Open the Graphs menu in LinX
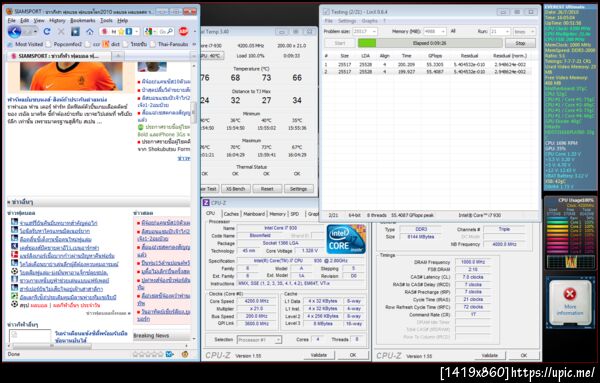600x383 pixels. point(370,21)
